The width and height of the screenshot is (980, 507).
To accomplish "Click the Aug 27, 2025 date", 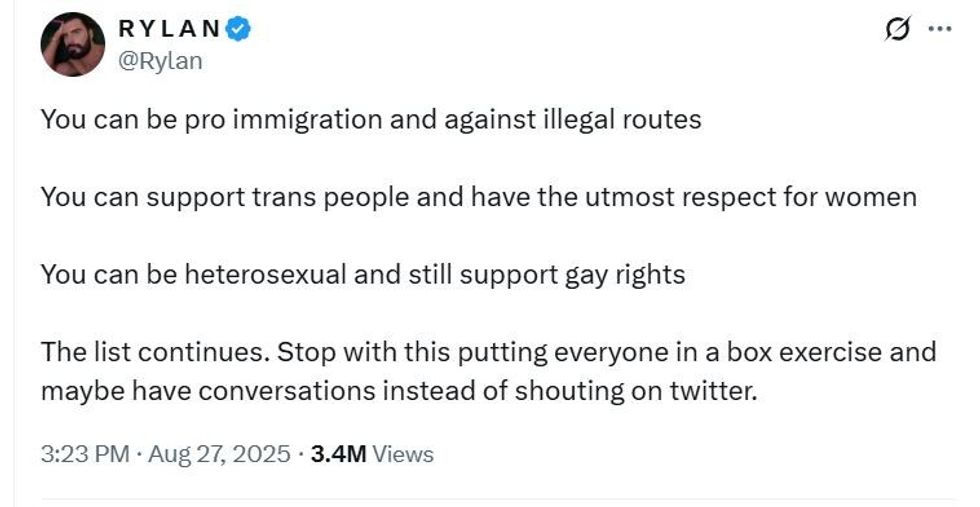I will tap(219, 454).
